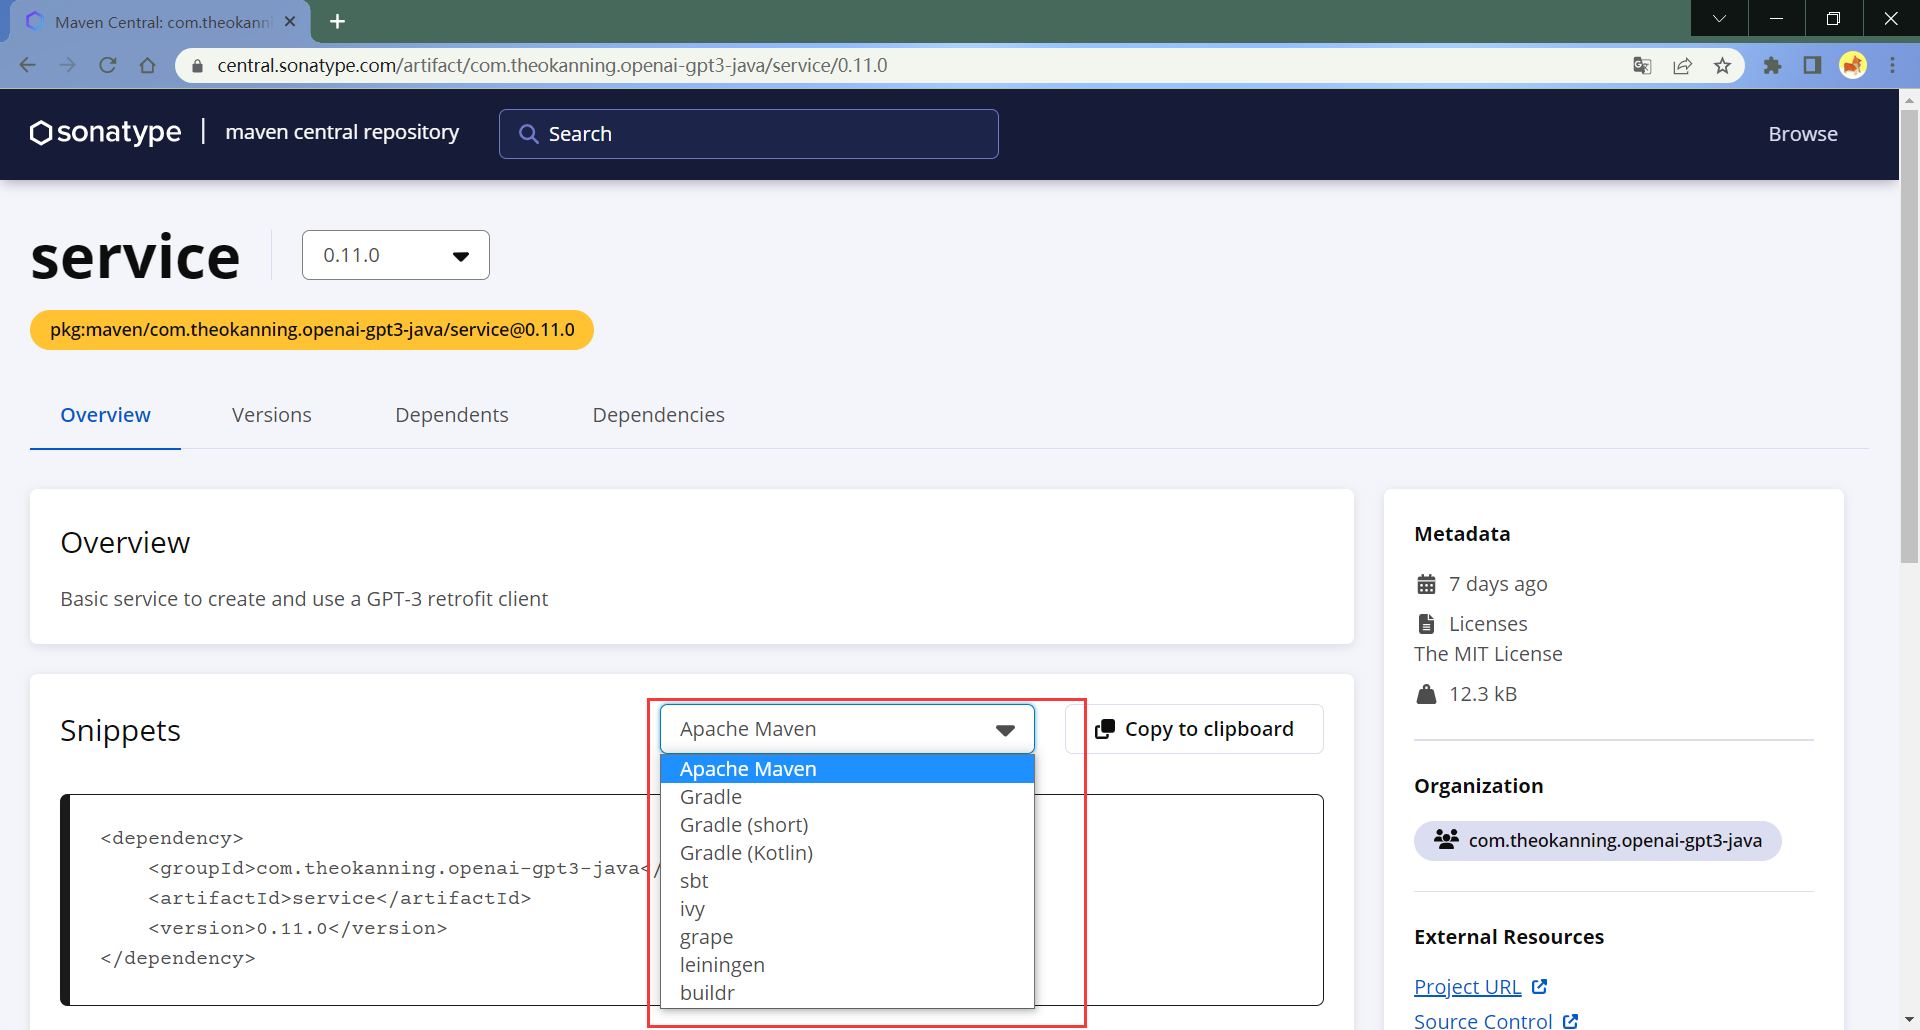Click the file size weight icon
The height and width of the screenshot is (1030, 1920).
1426,694
